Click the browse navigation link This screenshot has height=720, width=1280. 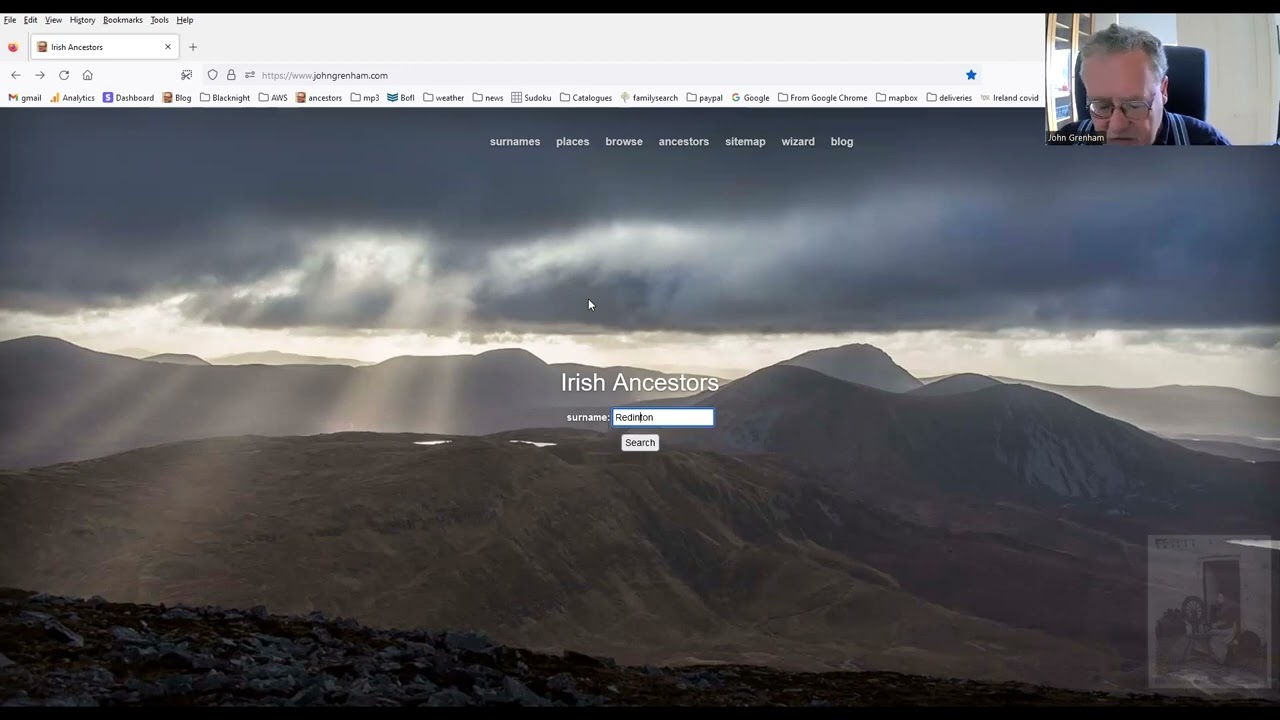[624, 142]
